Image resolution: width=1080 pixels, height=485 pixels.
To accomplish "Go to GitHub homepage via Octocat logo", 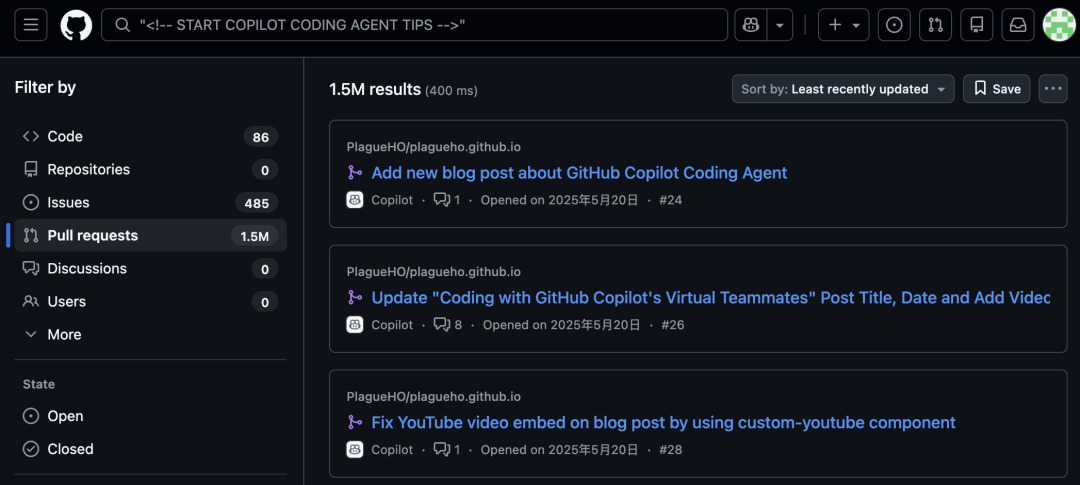I will tap(76, 25).
